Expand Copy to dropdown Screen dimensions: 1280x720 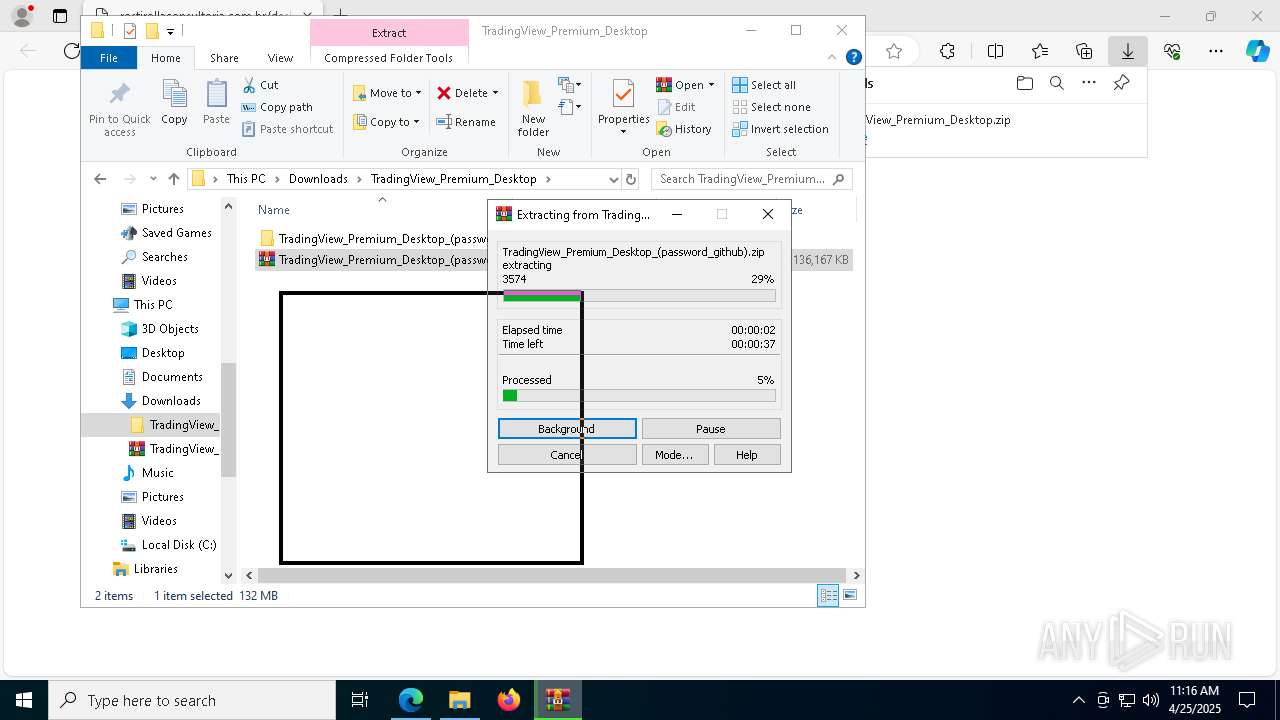click(x=416, y=122)
